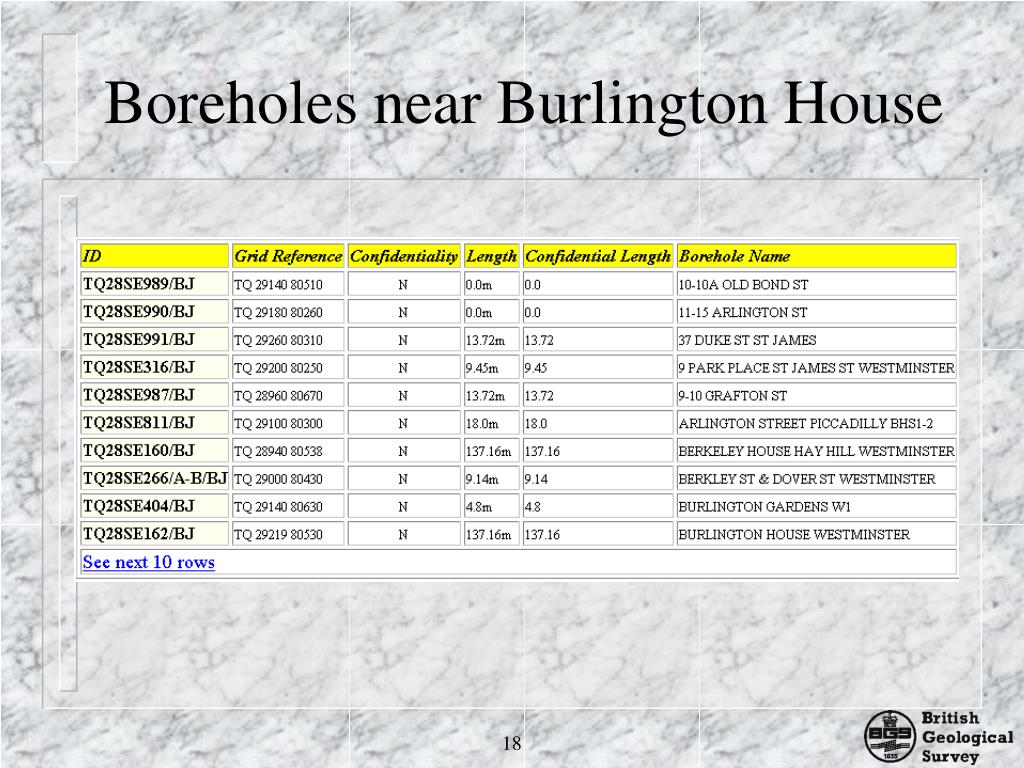This screenshot has width=1024, height=768.
Task: Select grid reference TQ 29260 80310
Action: coord(278,340)
